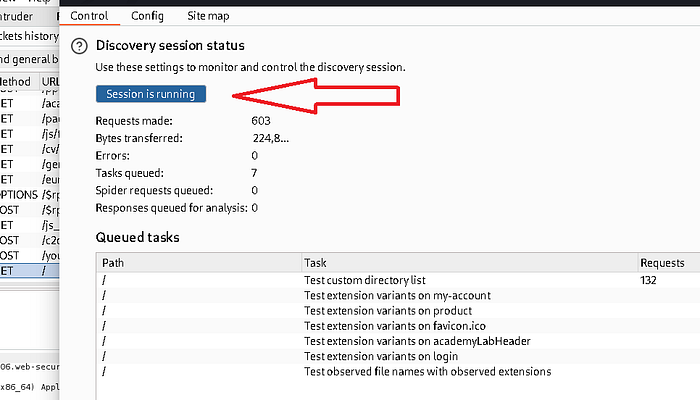
Task: Open the Intruder tab in background window
Action: coord(17,17)
